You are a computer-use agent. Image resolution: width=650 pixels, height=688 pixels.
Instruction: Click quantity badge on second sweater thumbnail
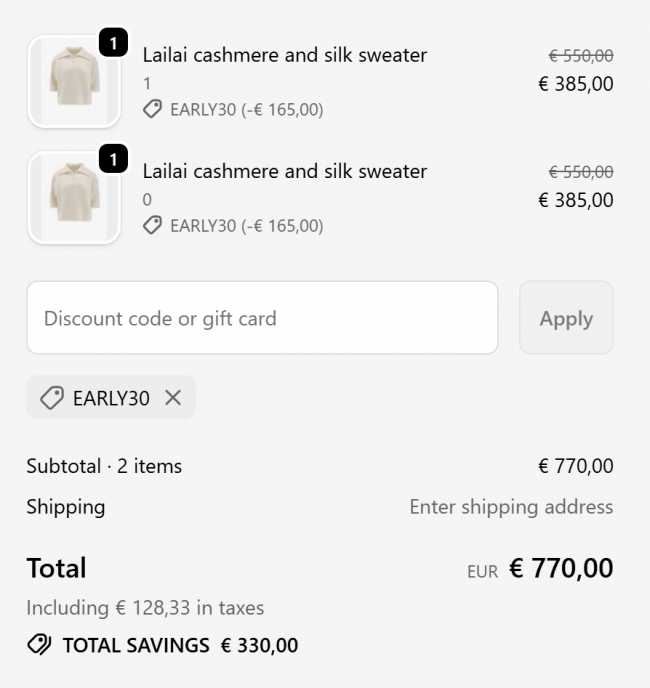tap(114, 159)
